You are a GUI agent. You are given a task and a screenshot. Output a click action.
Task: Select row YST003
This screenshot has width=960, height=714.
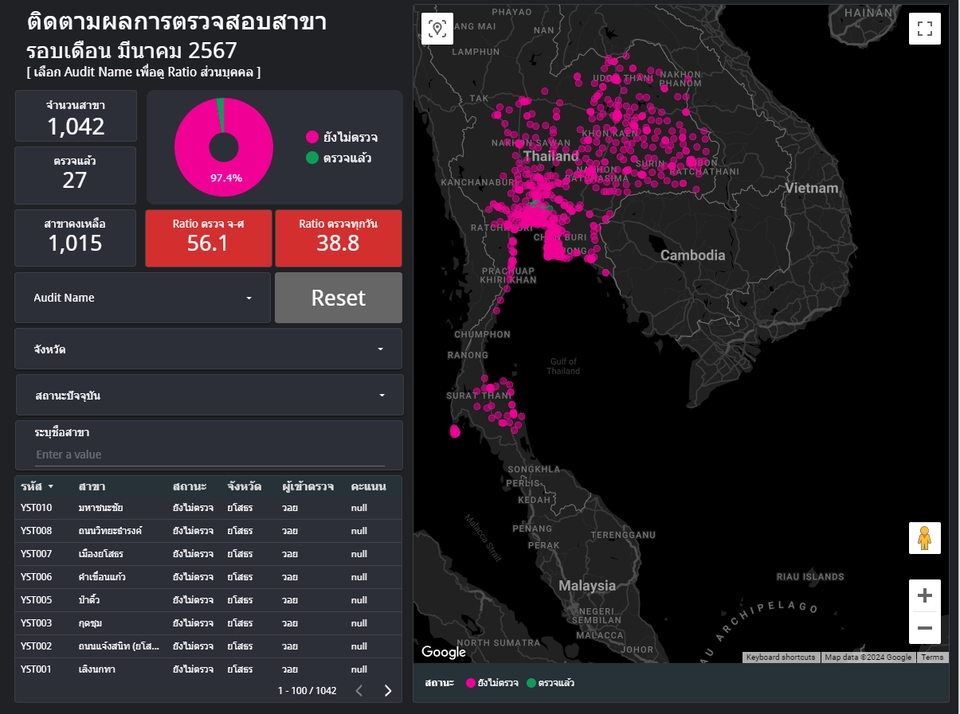coord(209,623)
